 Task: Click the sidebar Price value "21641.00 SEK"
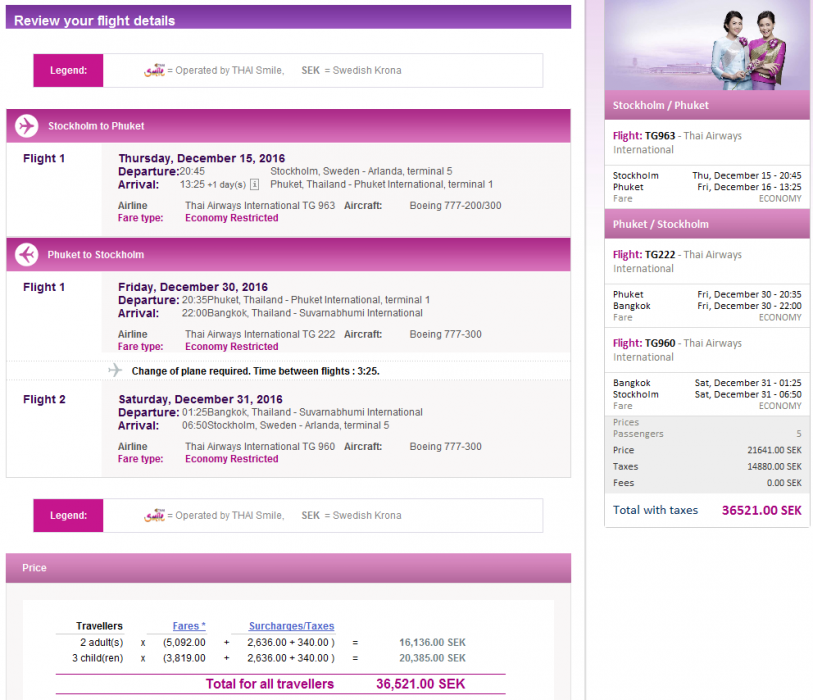(774, 450)
